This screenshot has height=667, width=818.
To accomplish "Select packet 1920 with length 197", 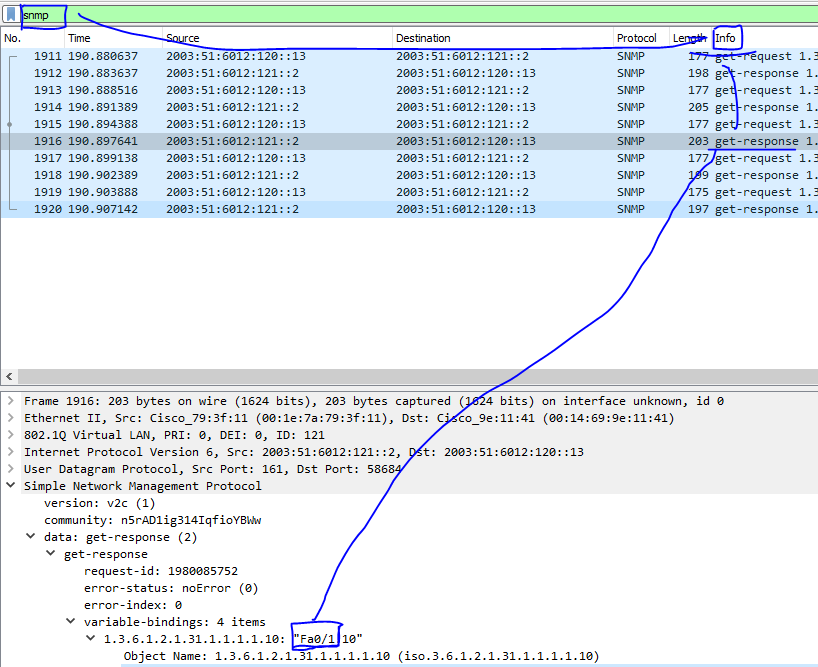I will pyautogui.click(x=409, y=209).
